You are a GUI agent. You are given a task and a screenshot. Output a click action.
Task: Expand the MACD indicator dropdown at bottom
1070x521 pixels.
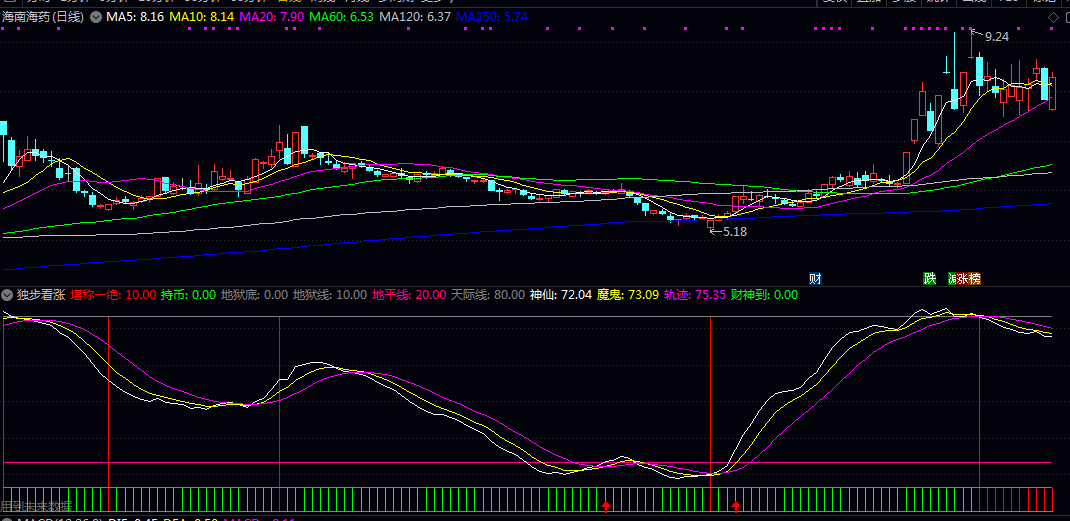pos(8,519)
